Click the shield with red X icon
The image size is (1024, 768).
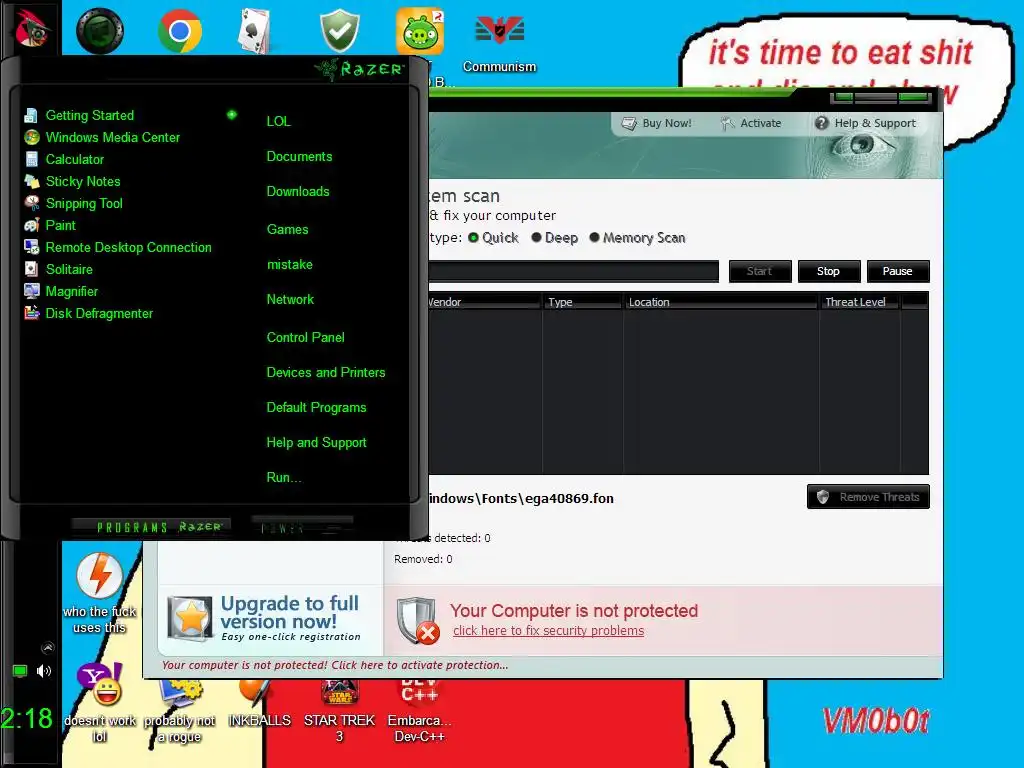(x=418, y=620)
